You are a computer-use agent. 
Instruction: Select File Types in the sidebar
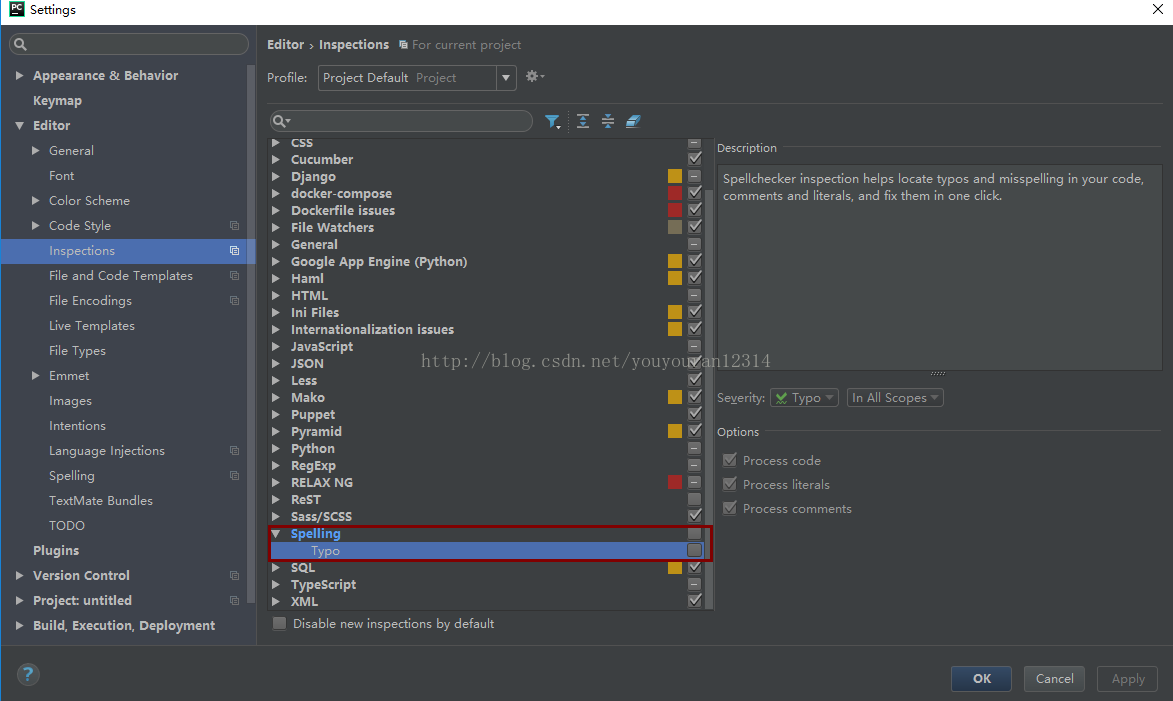click(x=77, y=351)
